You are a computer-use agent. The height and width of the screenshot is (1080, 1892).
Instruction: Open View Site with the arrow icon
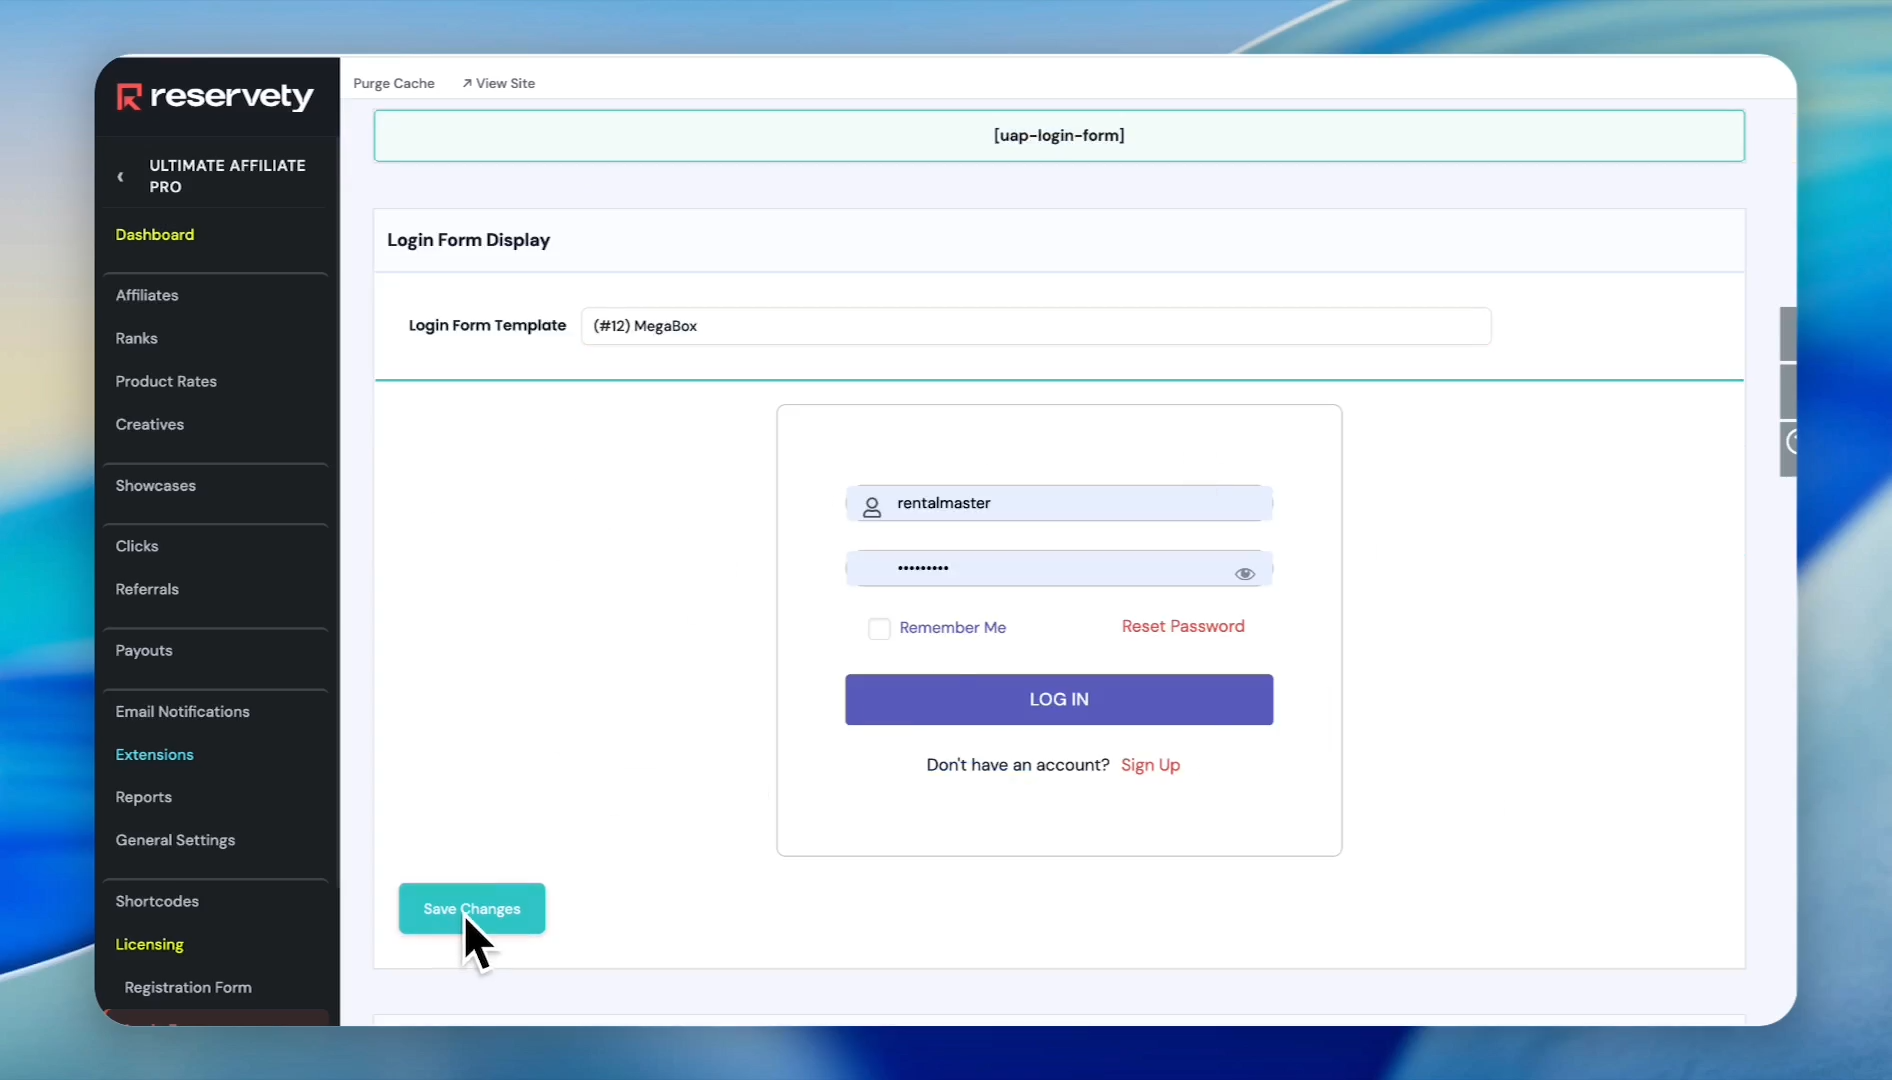(467, 84)
